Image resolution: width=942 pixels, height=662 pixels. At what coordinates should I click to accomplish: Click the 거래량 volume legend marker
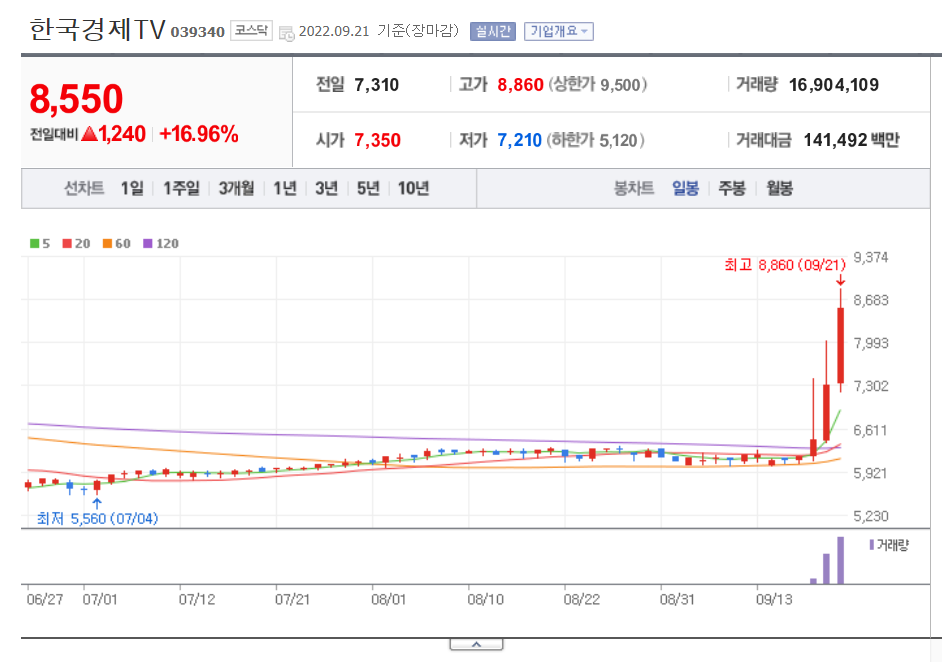[872, 545]
